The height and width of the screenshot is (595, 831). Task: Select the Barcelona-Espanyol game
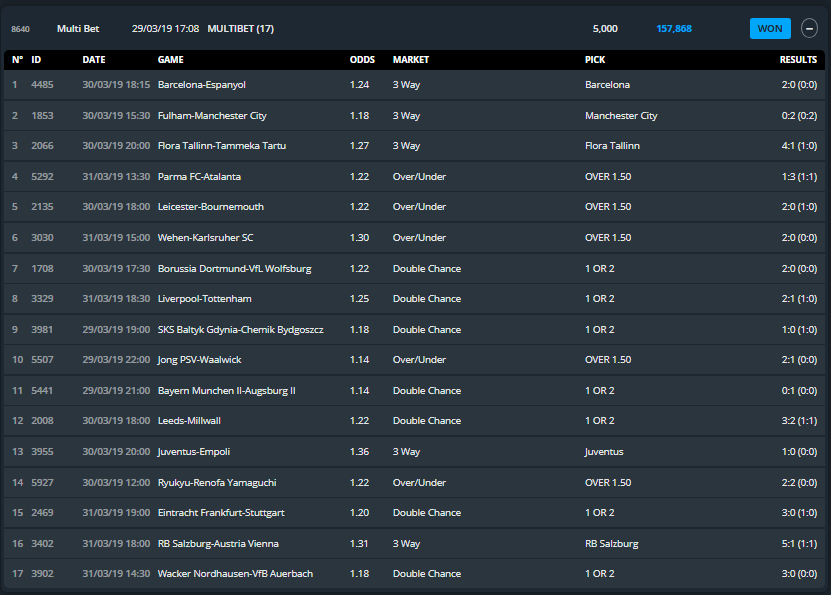(201, 85)
